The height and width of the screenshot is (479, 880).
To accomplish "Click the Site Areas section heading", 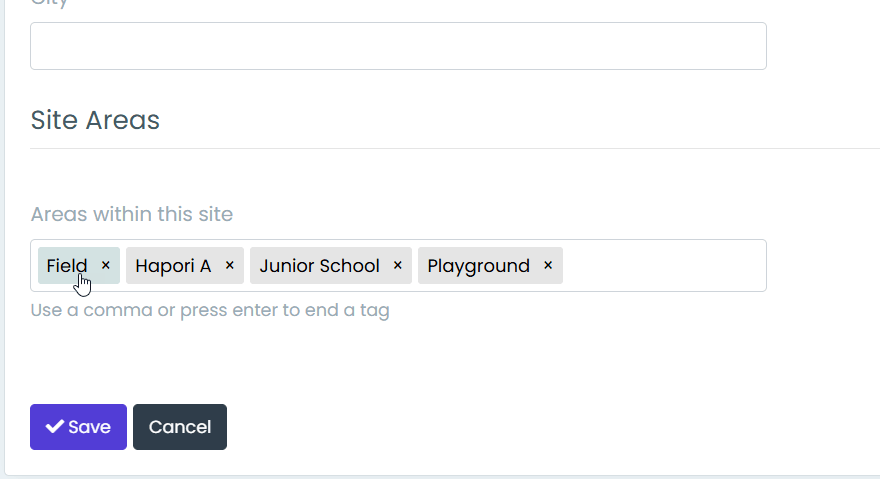I will pyautogui.click(x=95, y=120).
